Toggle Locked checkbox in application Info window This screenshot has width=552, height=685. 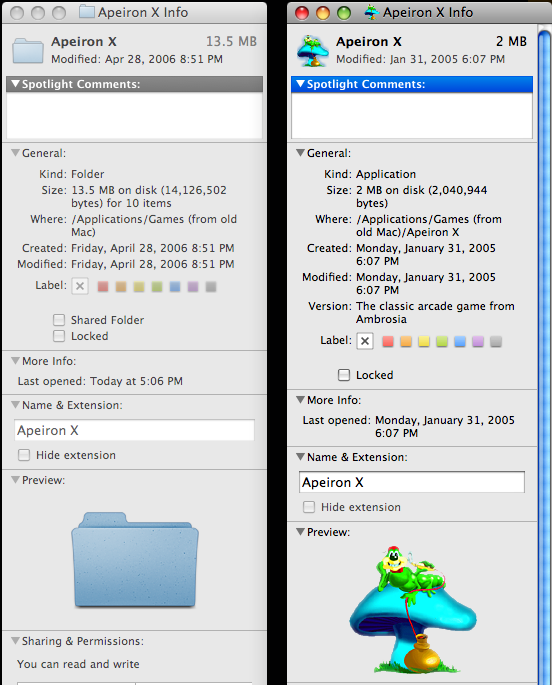(344, 375)
